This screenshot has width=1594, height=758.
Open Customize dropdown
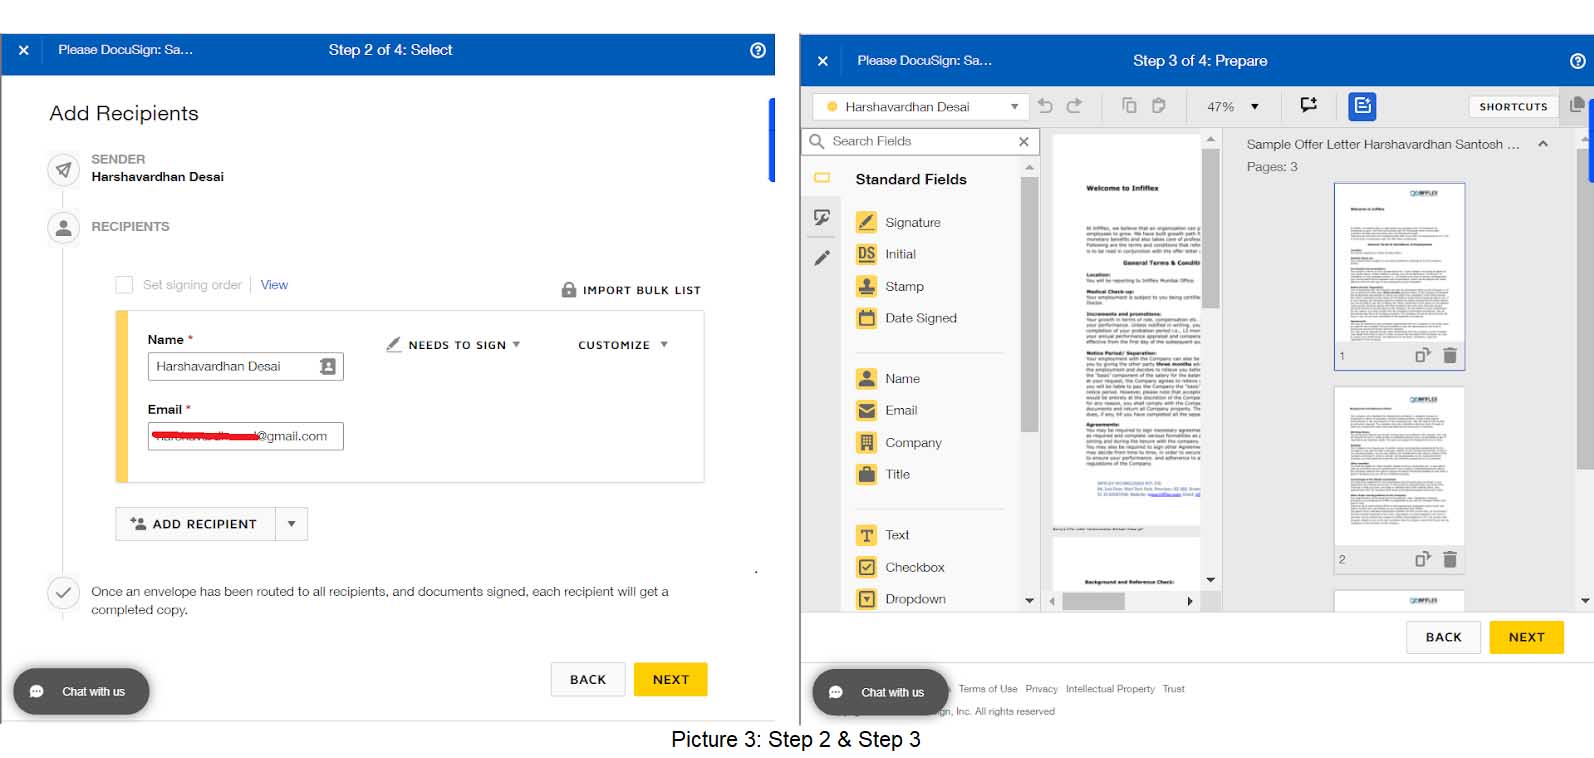(x=622, y=345)
